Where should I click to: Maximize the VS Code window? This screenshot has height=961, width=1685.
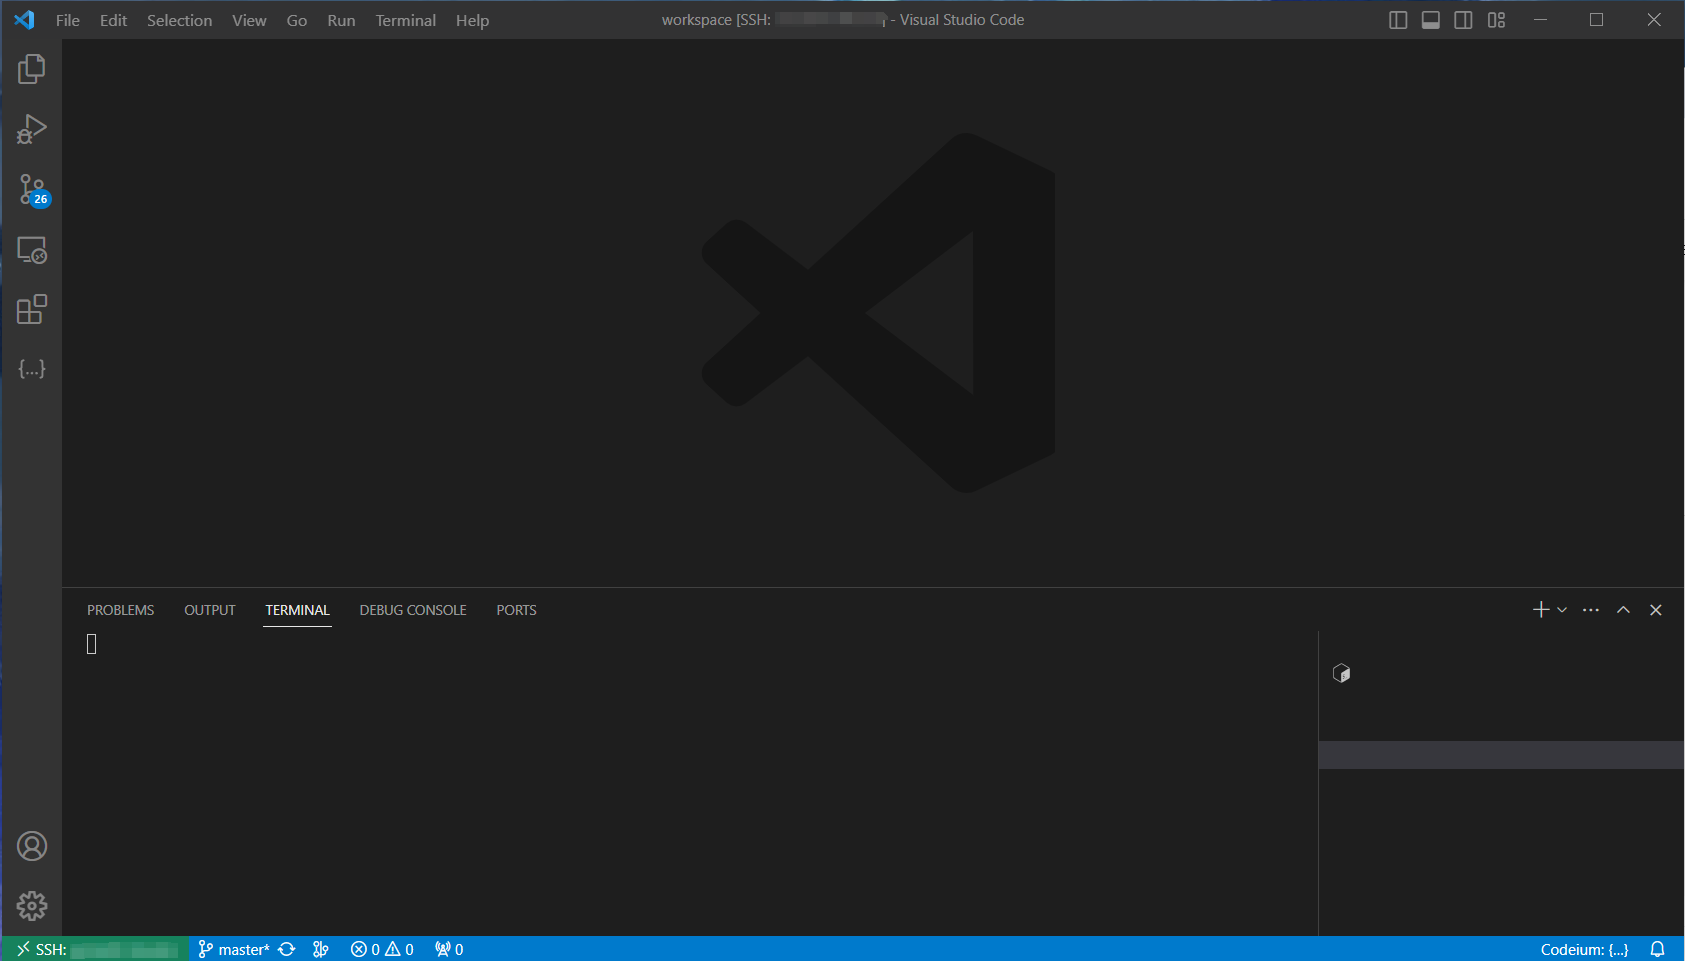(1597, 20)
